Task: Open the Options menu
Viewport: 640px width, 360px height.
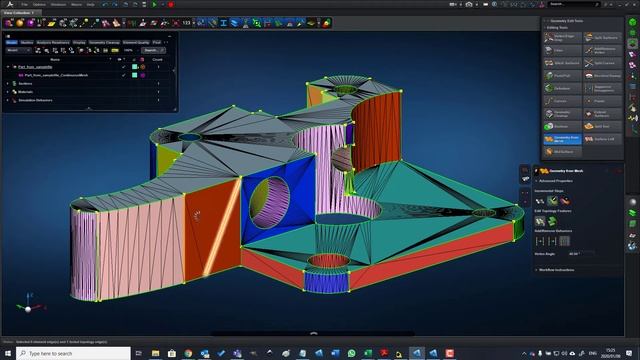Action: (39, 4)
